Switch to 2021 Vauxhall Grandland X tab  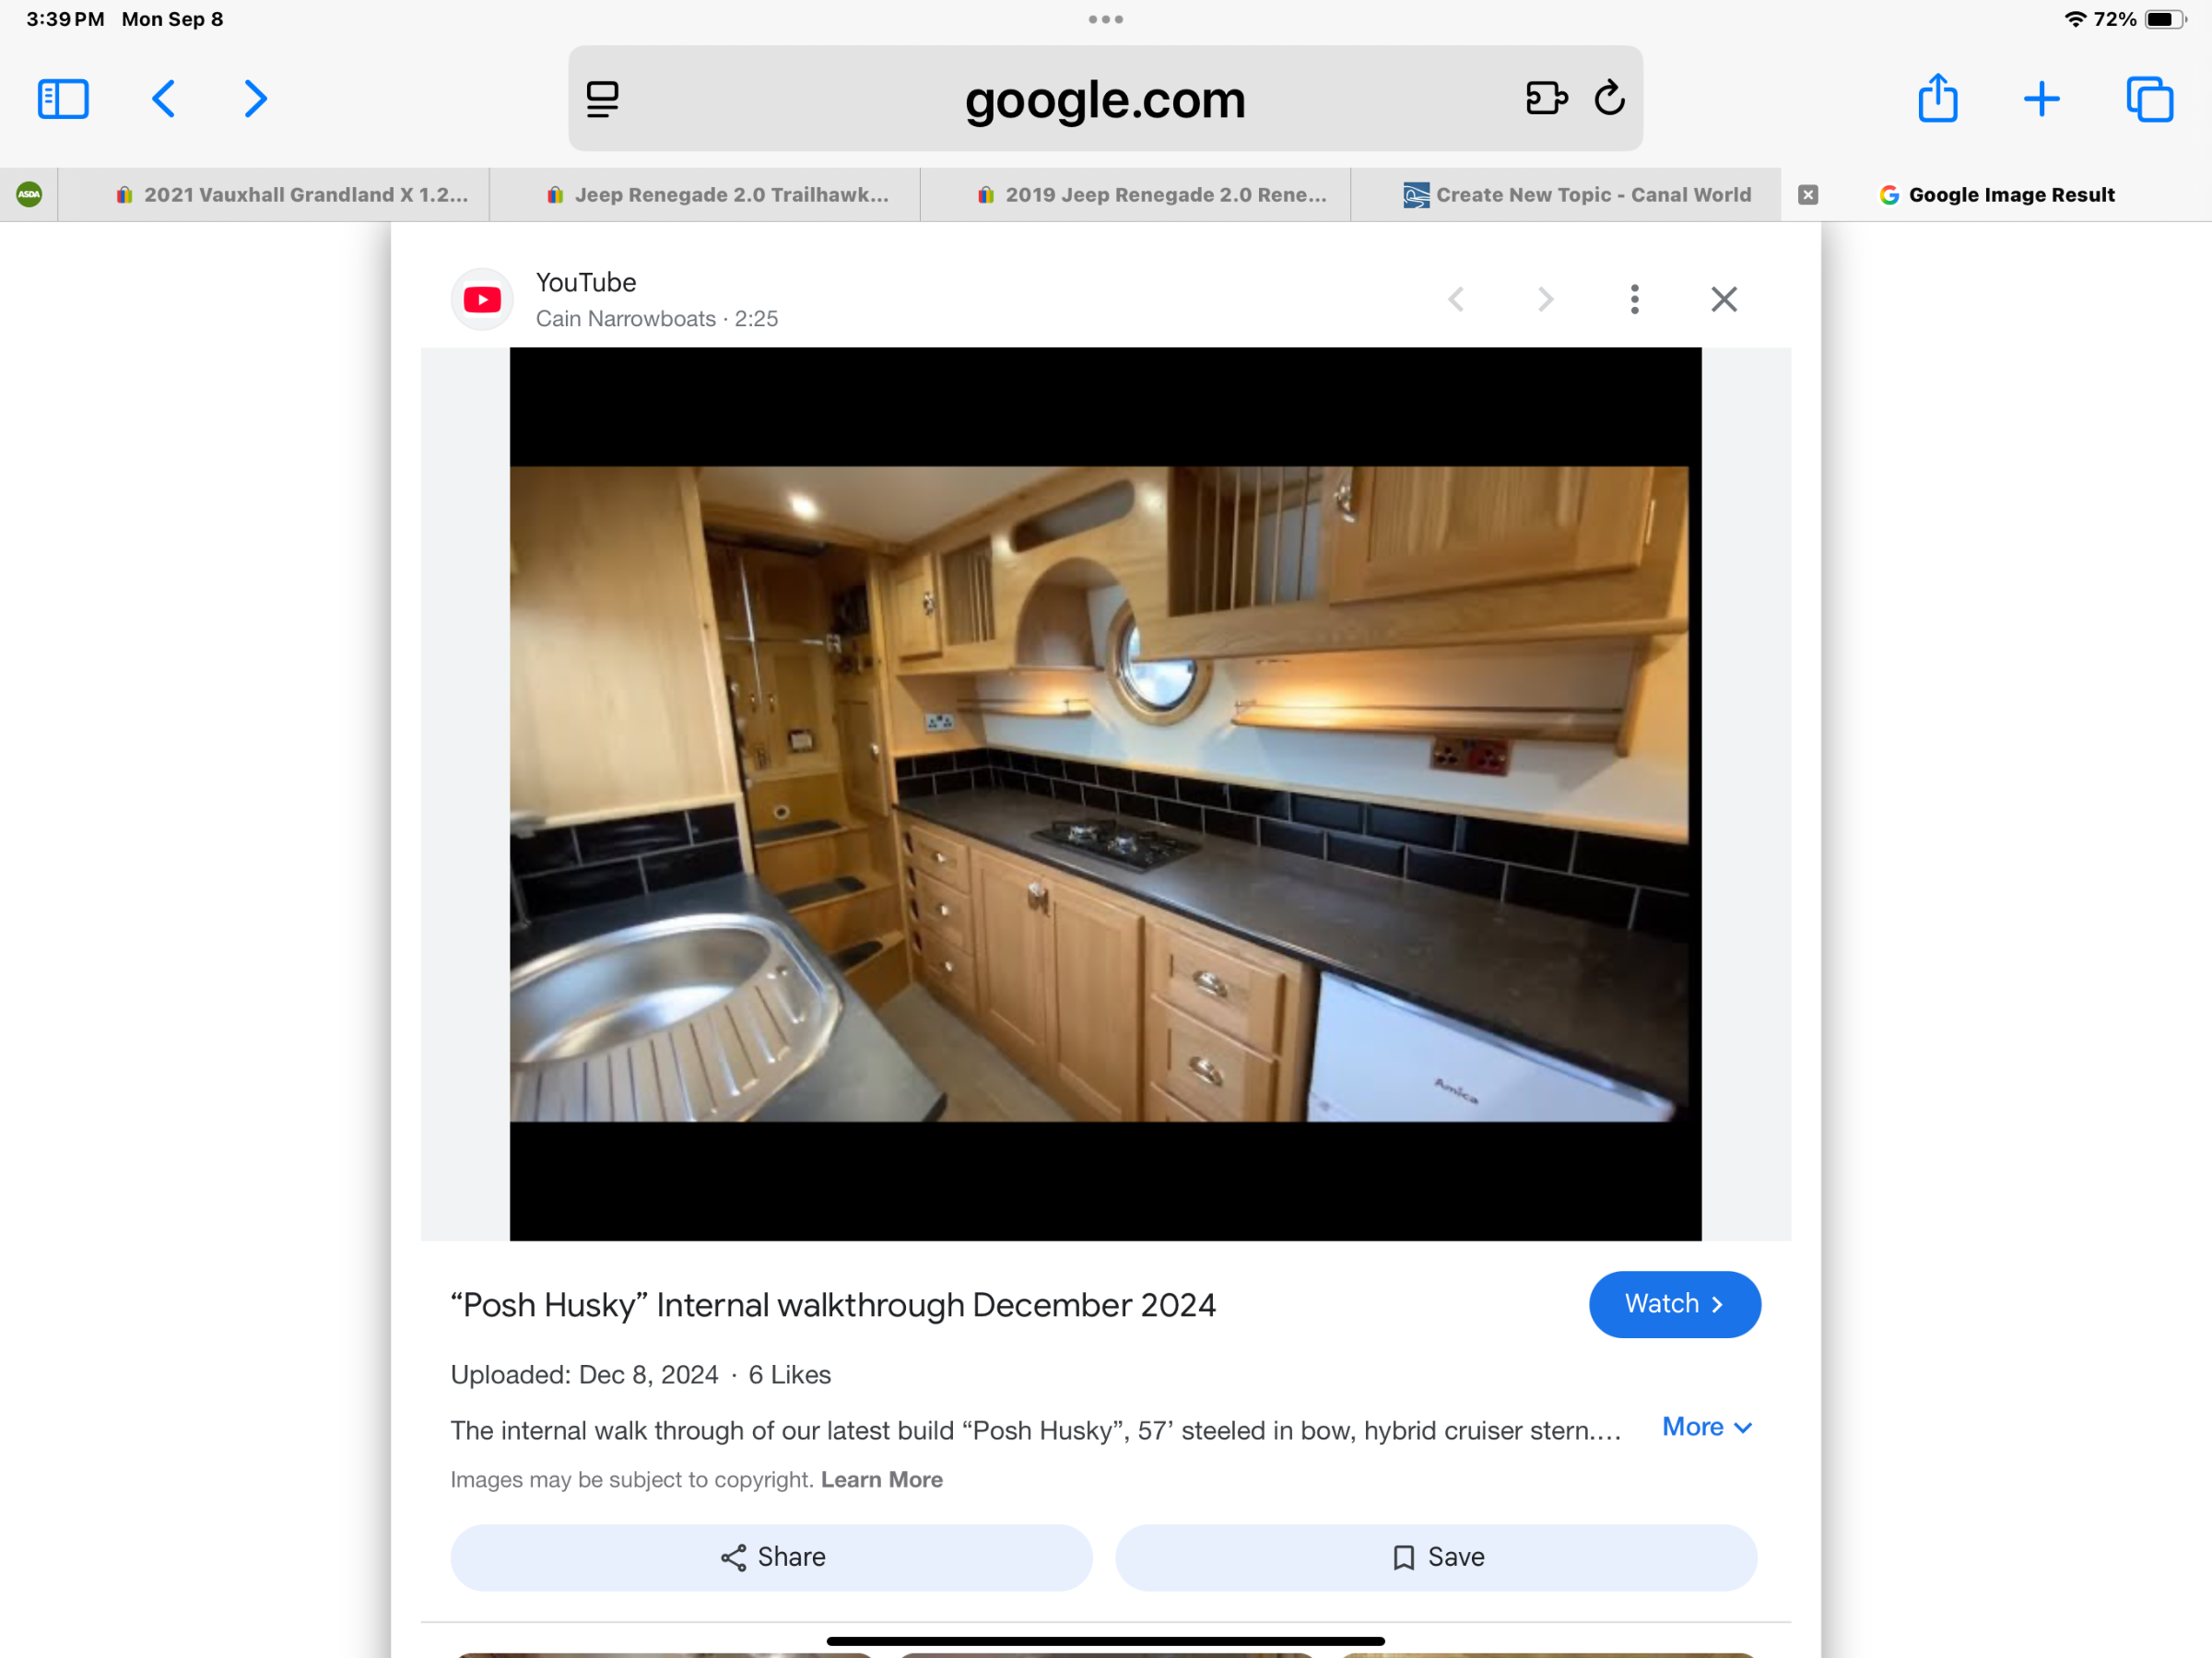click(292, 195)
